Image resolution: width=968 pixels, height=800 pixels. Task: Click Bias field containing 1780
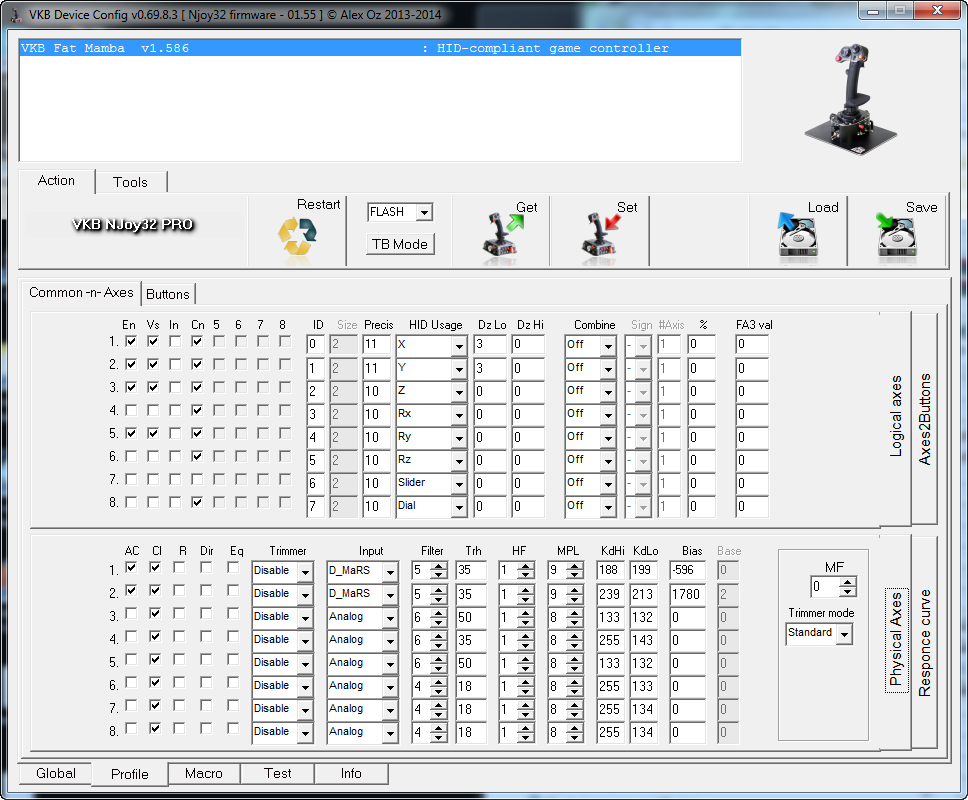[687, 594]
